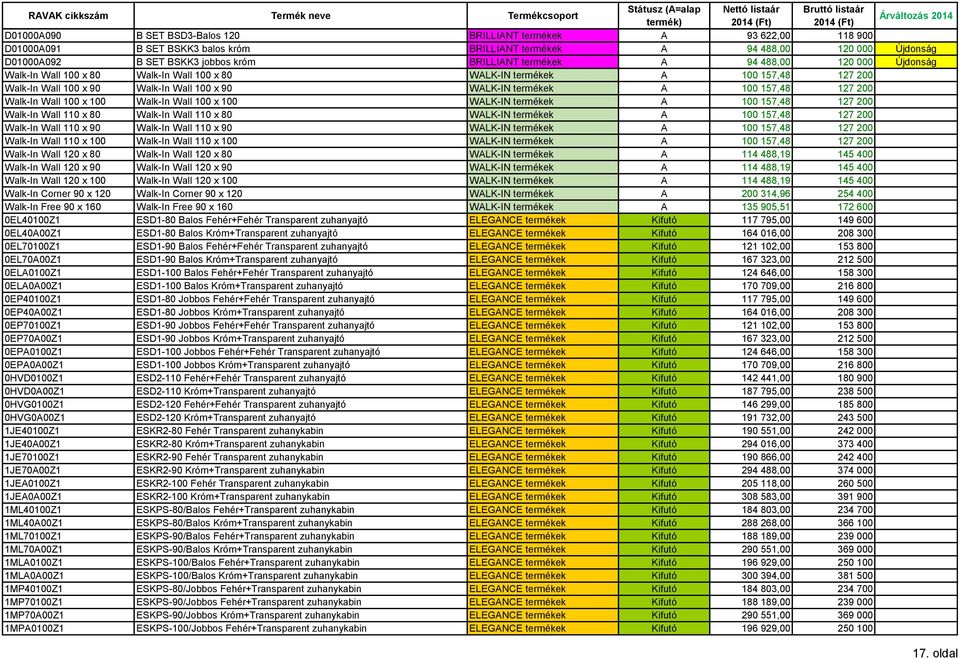Select 'ESD1-80 Balos Fehér+Fehér Transparent zuhanyajtó'
The image size is (960, 658).
coord(252,220)
